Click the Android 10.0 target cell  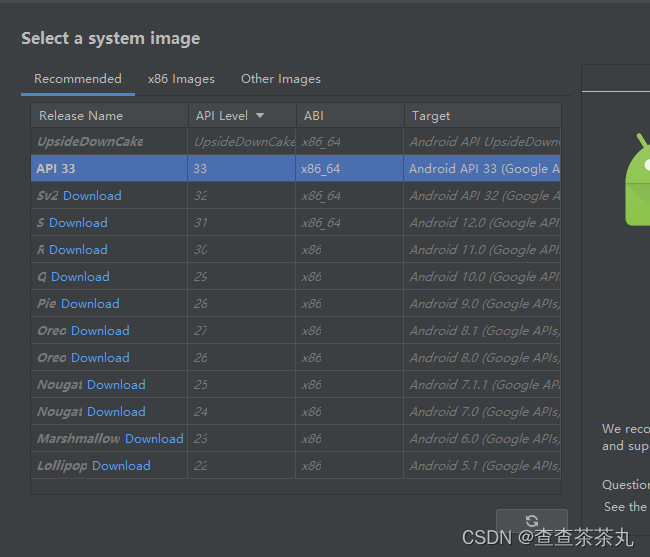(x=482, y=276)
